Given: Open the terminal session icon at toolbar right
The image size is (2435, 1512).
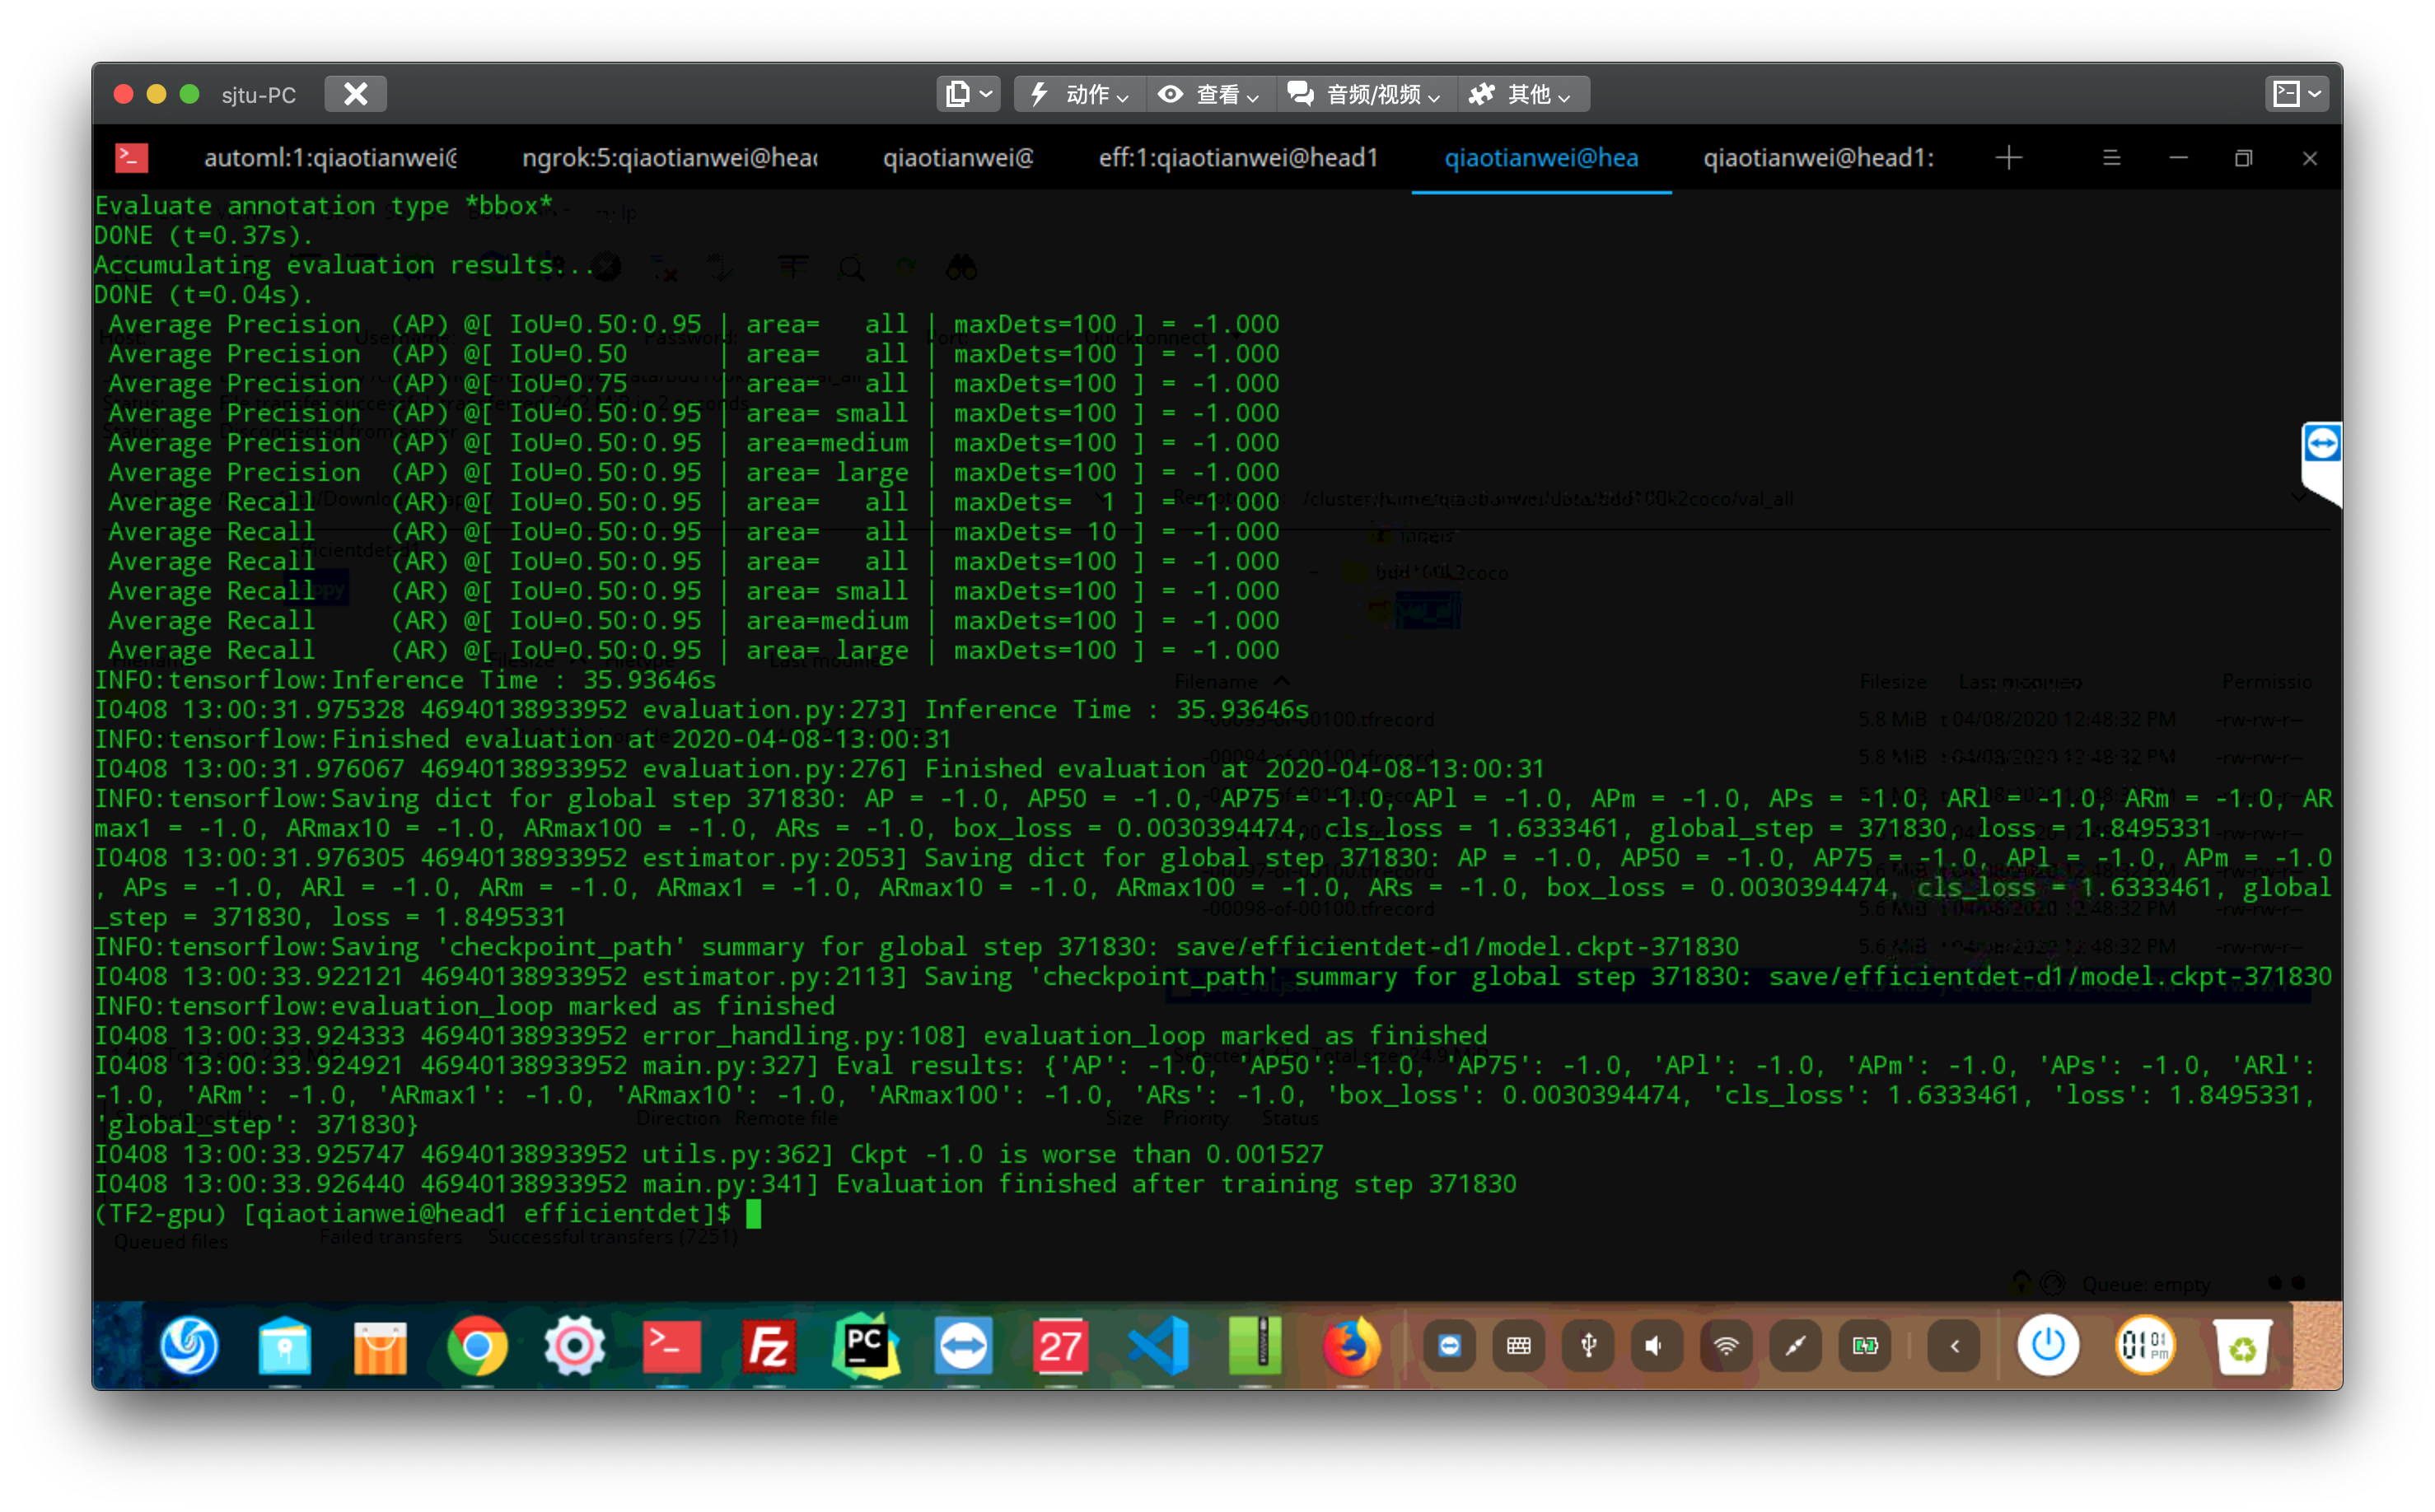Looking at the screenshot, I should (2295, 92).
